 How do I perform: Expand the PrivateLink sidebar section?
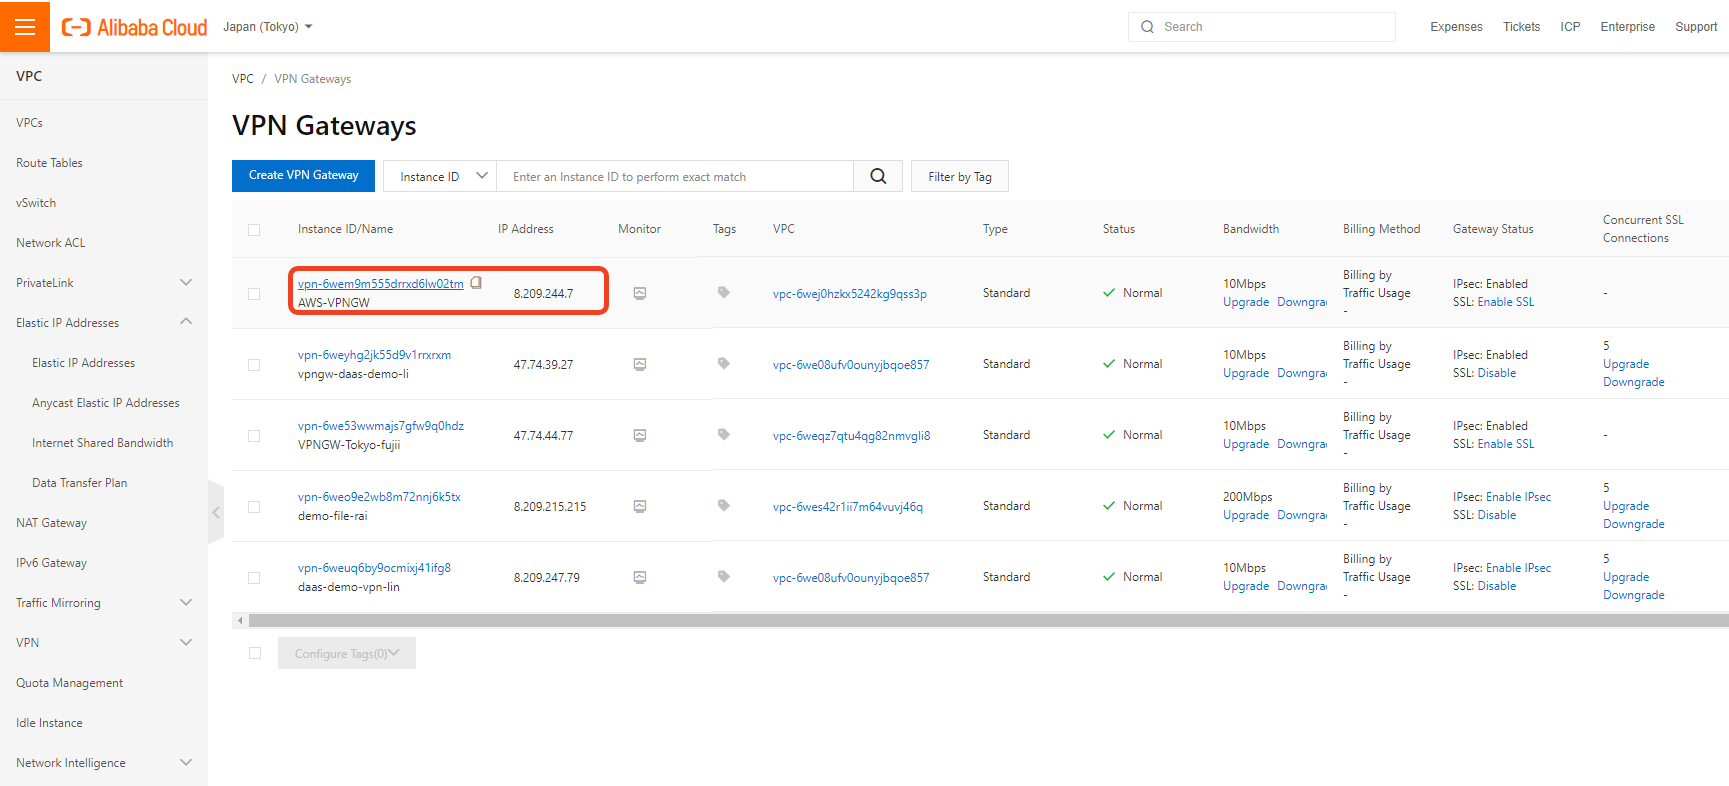(x=186, y=282)
